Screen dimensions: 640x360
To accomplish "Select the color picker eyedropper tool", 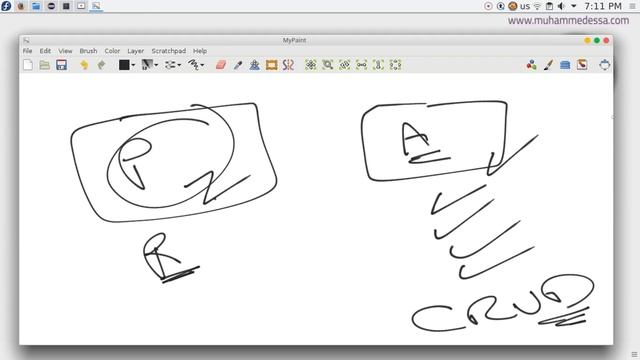I will coord(238,65).
